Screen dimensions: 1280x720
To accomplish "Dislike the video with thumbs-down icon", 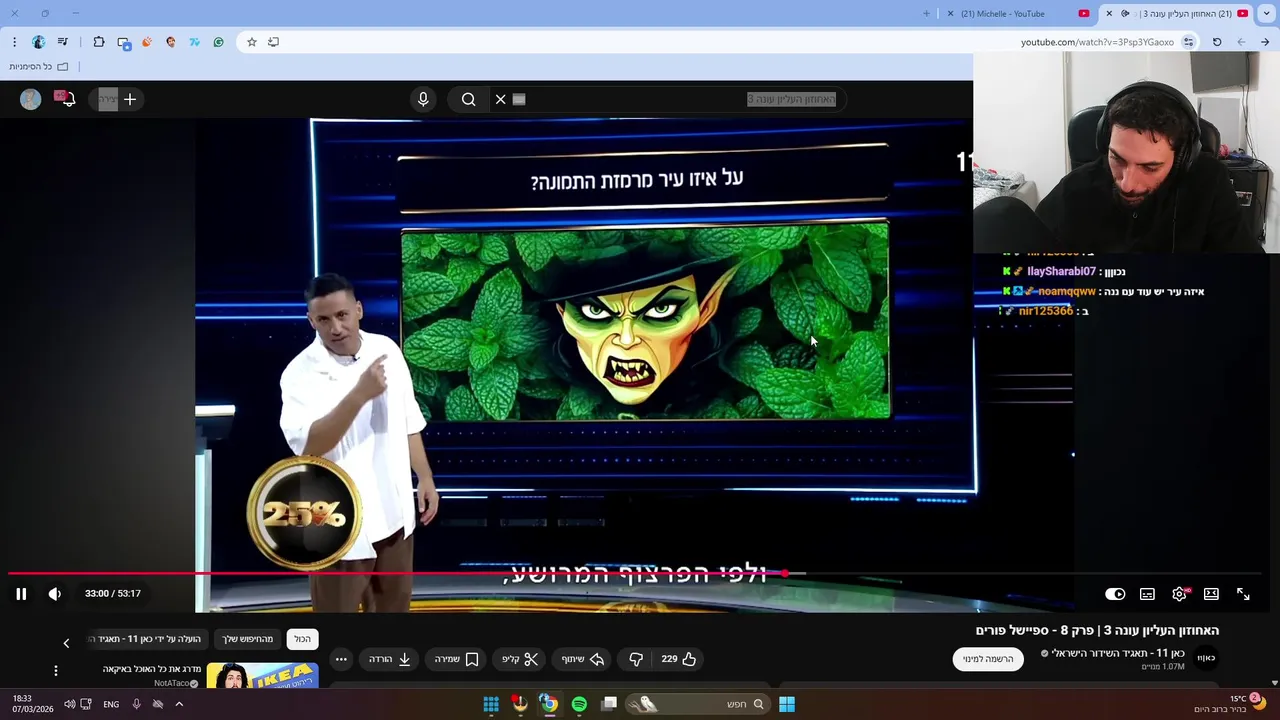I will tap(636, 659).
